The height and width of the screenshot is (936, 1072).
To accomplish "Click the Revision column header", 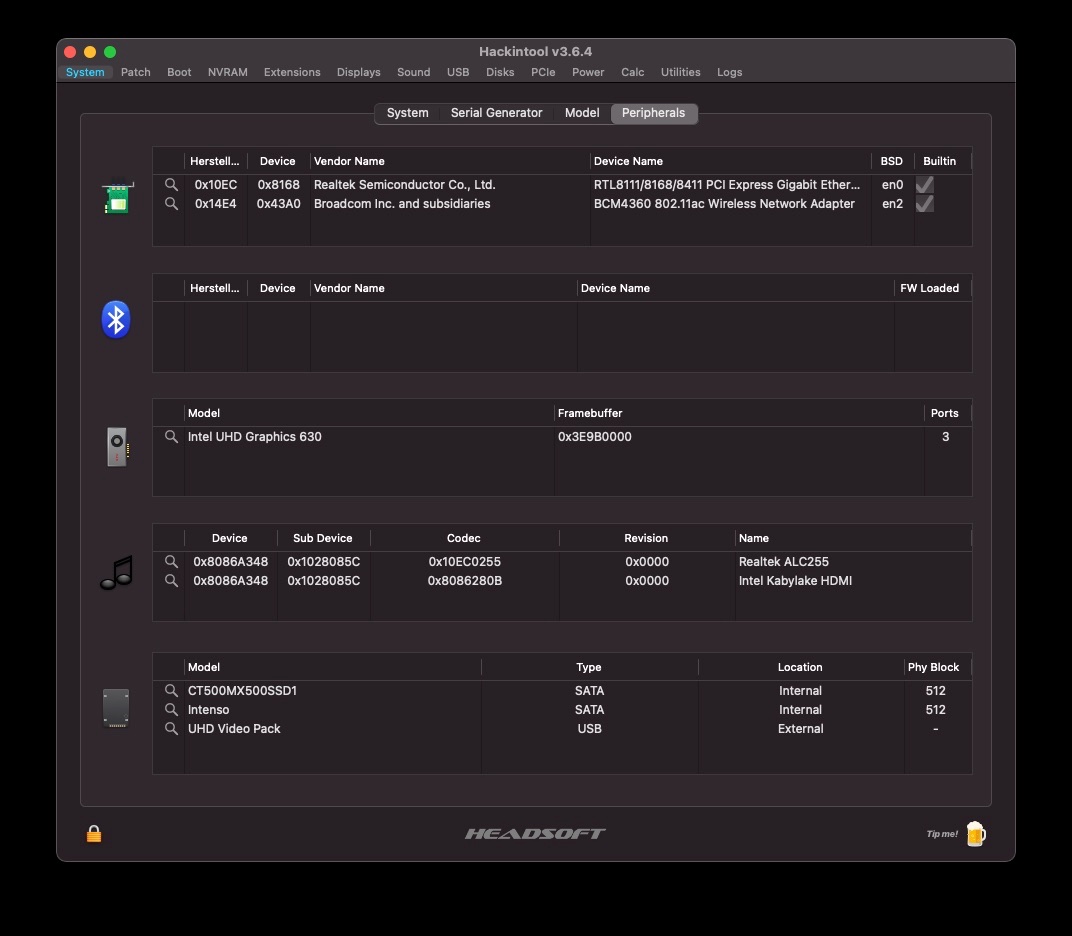I will 646,538.
